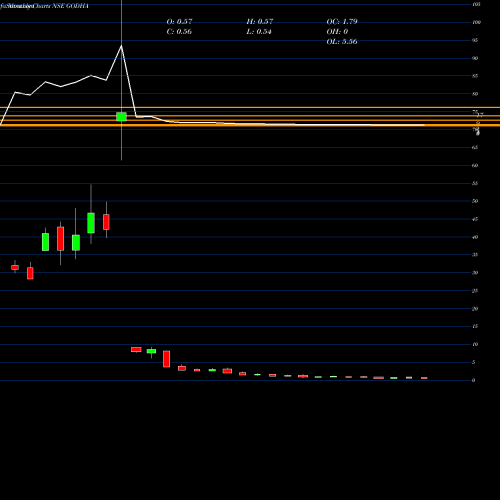The height and width of the screenshot is (500, 500).
Task: Click the 35 price axis label
Action: pos(475,255)
